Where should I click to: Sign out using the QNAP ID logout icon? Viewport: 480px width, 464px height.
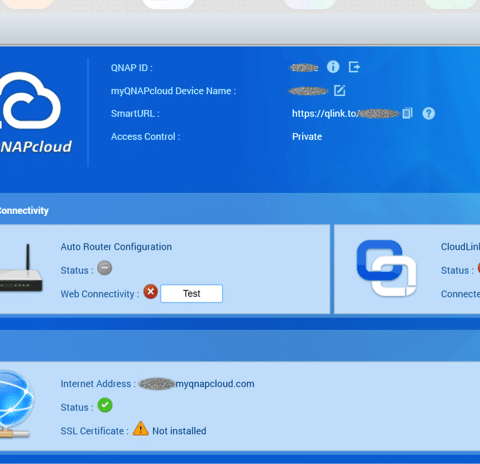tap(354, 67)
